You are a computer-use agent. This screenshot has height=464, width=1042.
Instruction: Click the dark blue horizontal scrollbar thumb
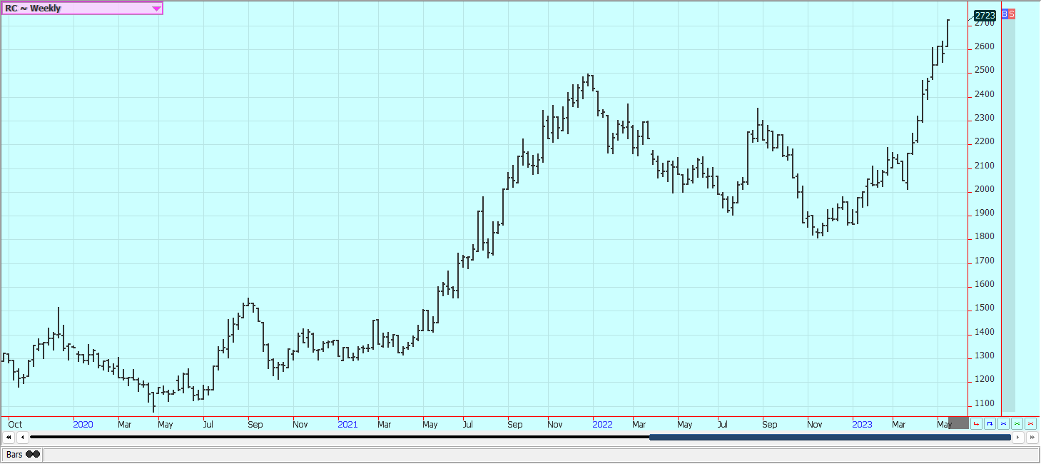point(830,437)
